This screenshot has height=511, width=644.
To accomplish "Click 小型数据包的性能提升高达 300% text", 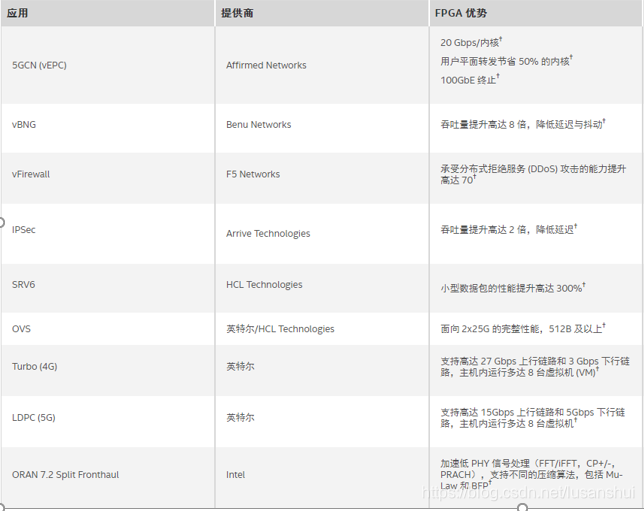I will point(513,288).
